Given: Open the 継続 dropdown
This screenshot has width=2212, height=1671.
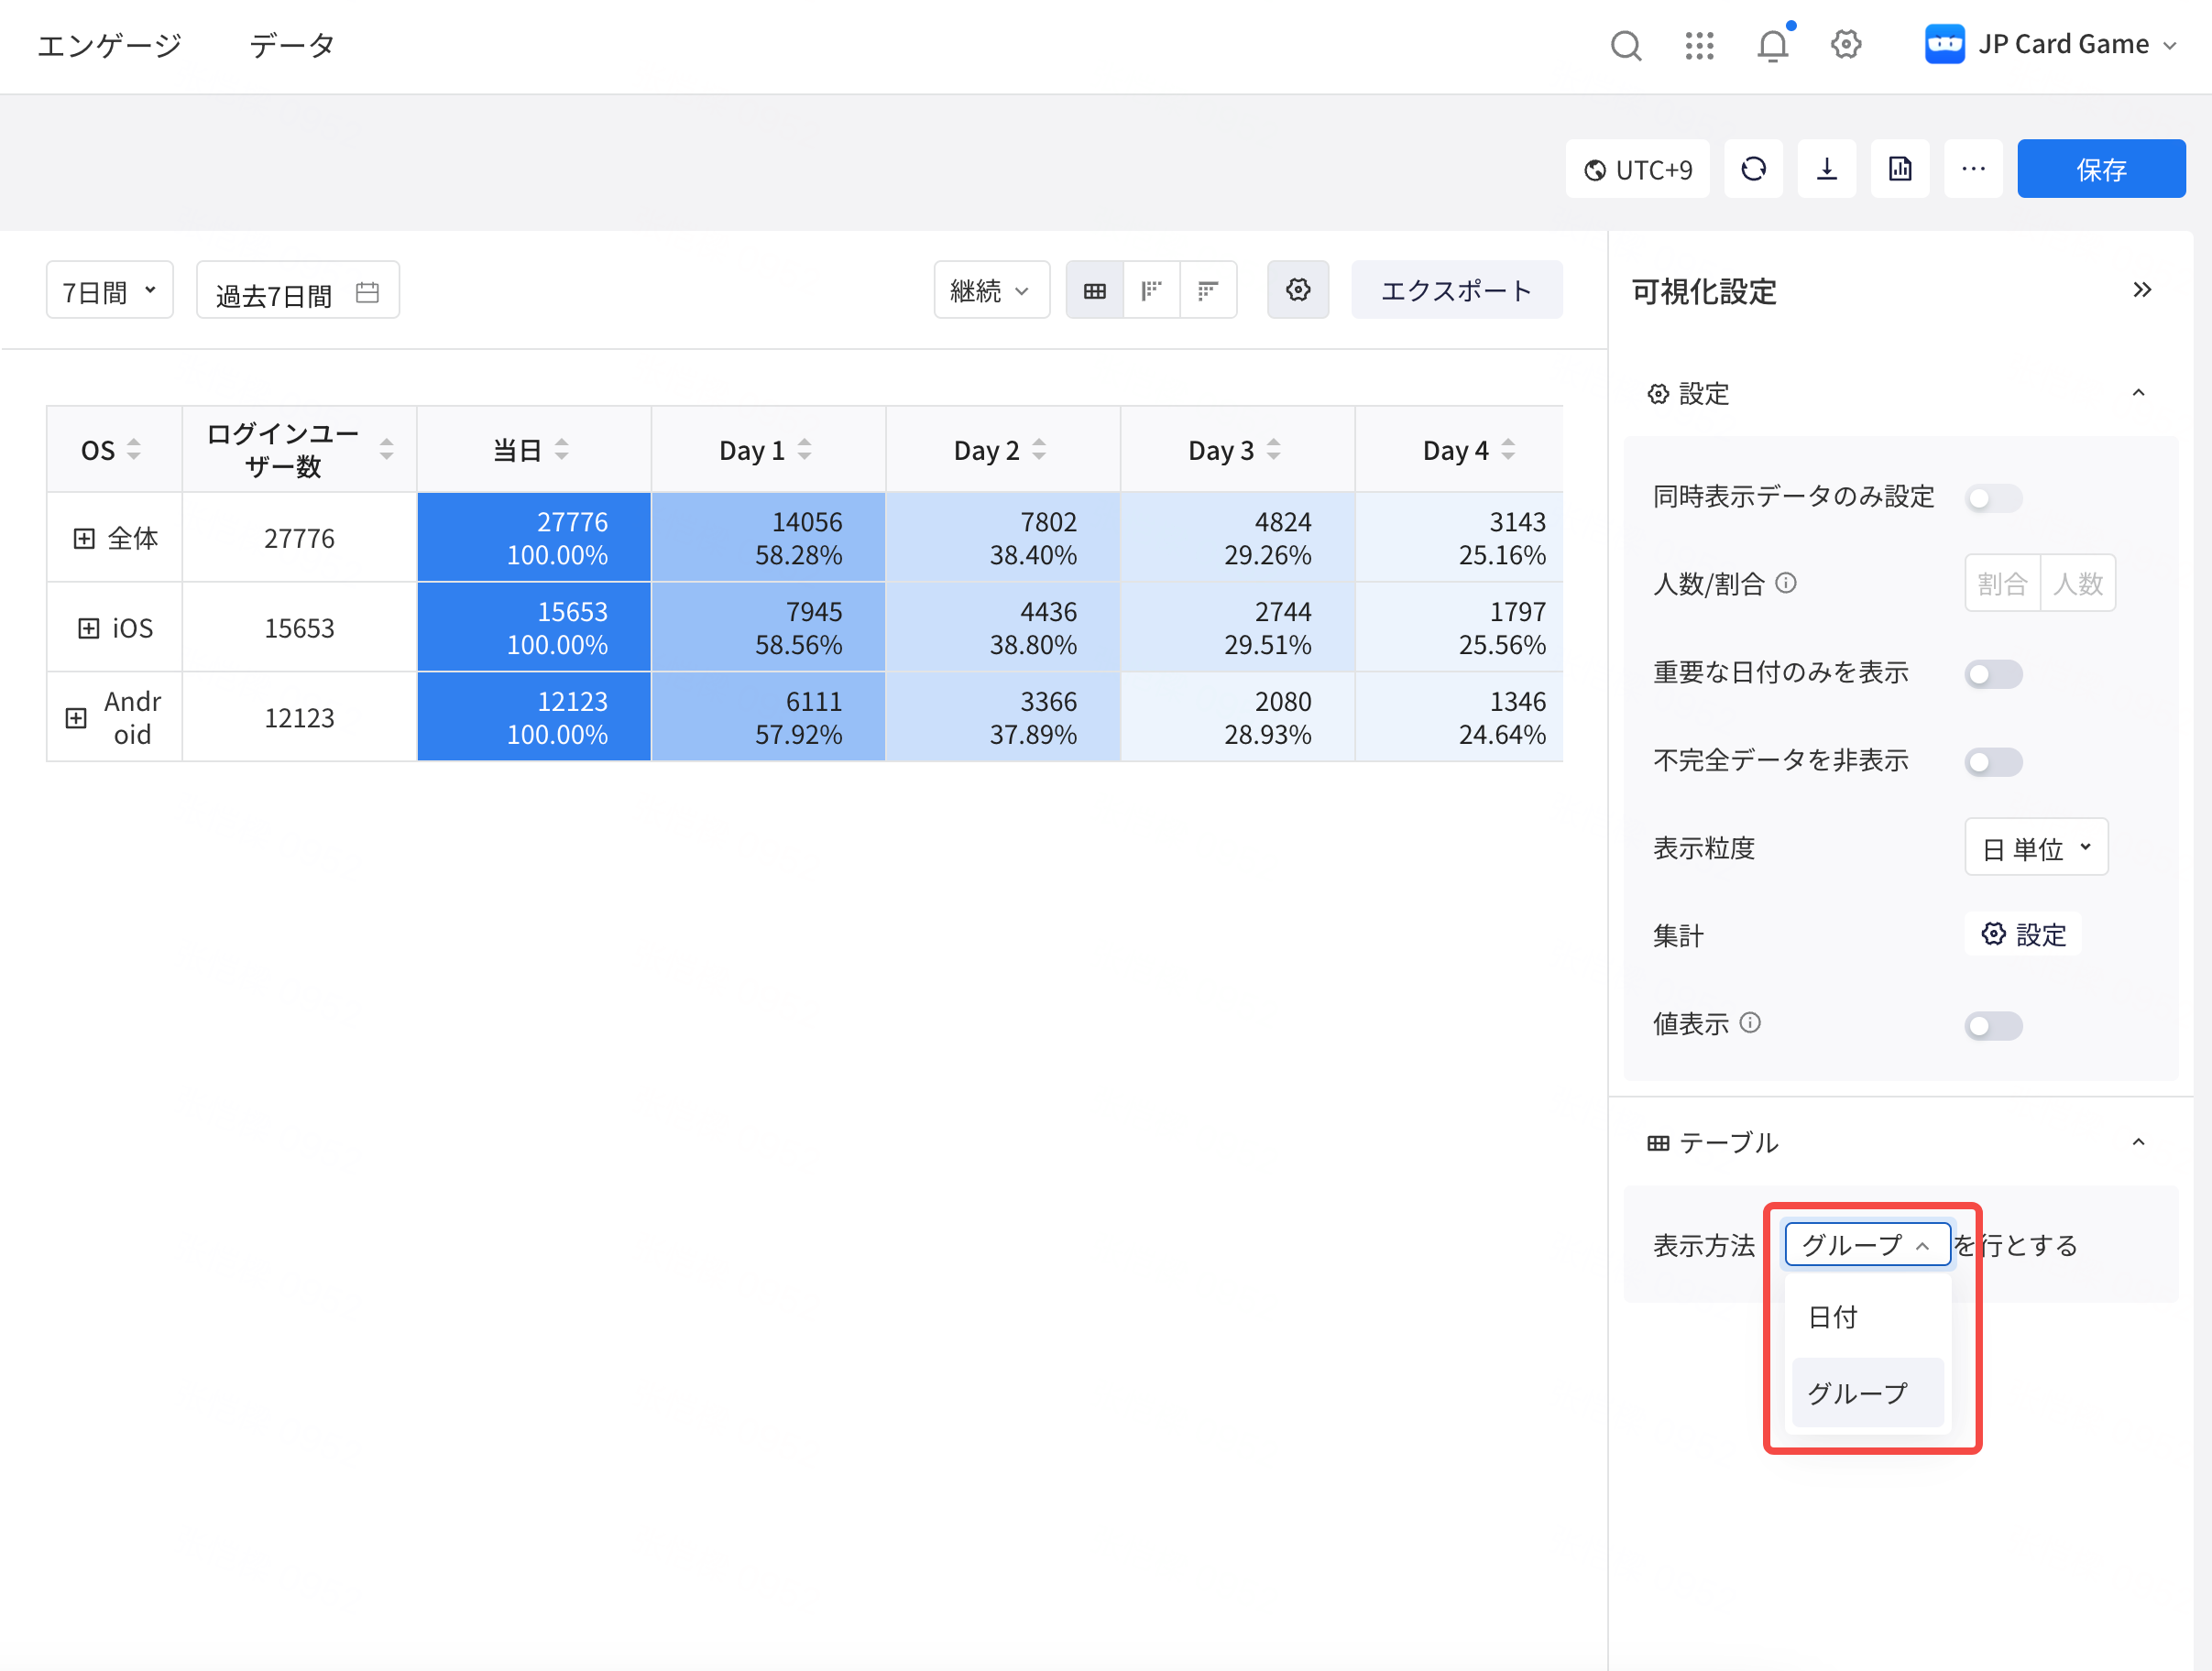Looking at the screenshot, I should 991,291.
